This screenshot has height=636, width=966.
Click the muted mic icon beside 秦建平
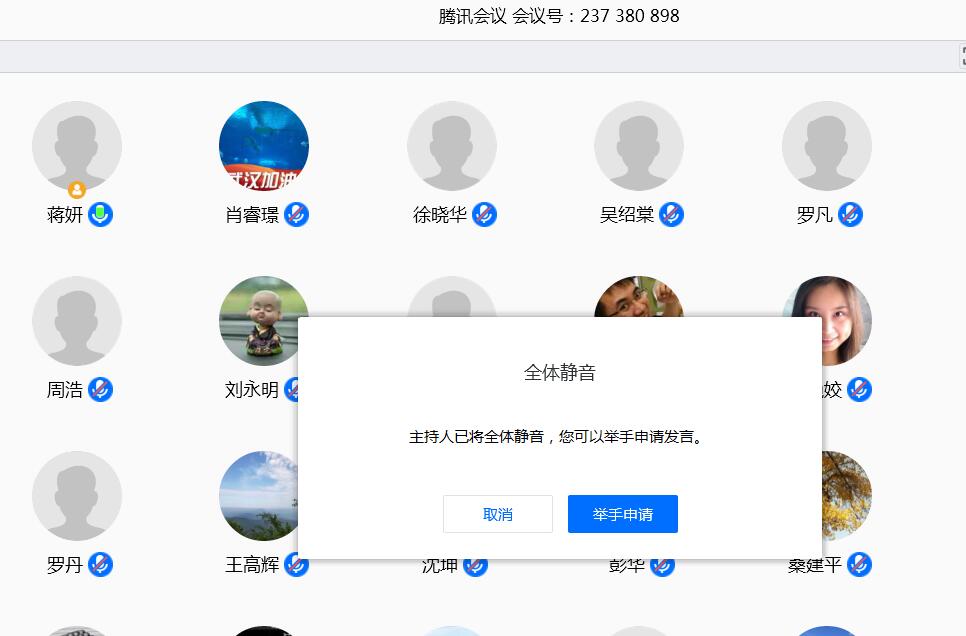point(859,564)
